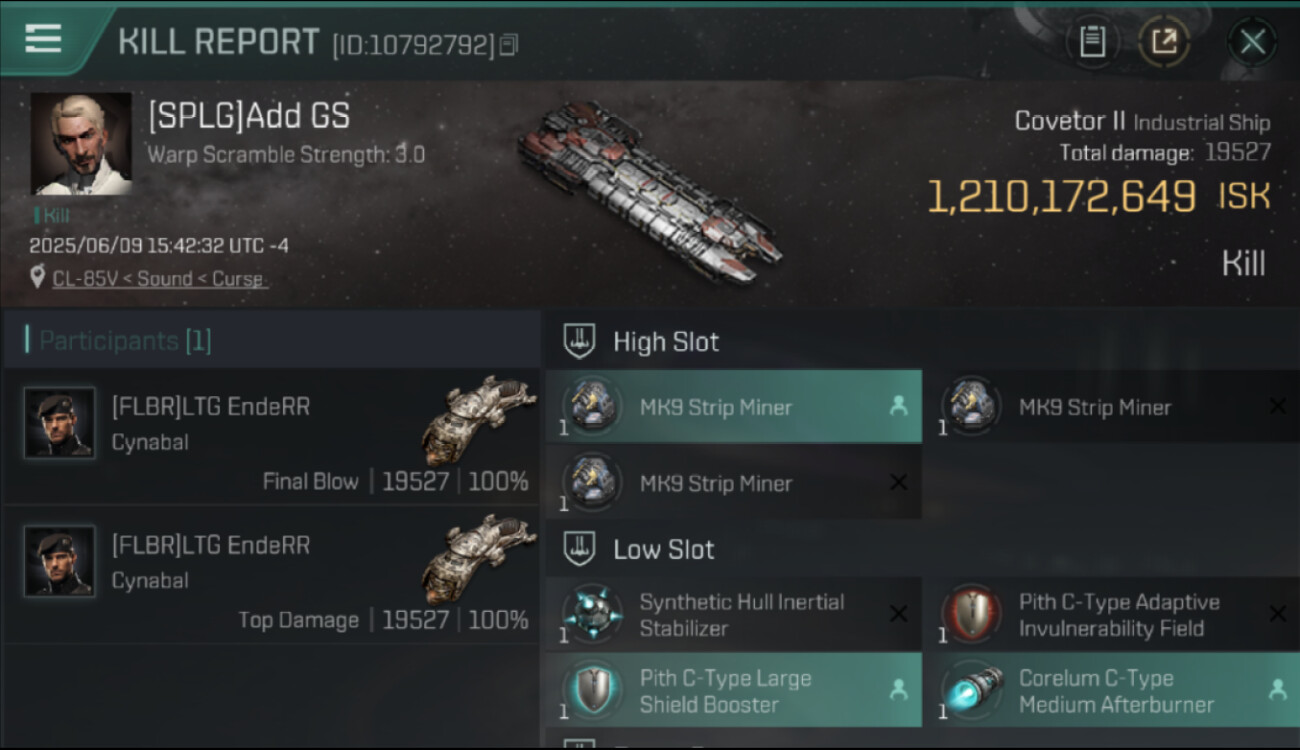The height and width of the screenshot is (750, 1300).
Task: Close the kill report window
Action: tap(1252, 42)
